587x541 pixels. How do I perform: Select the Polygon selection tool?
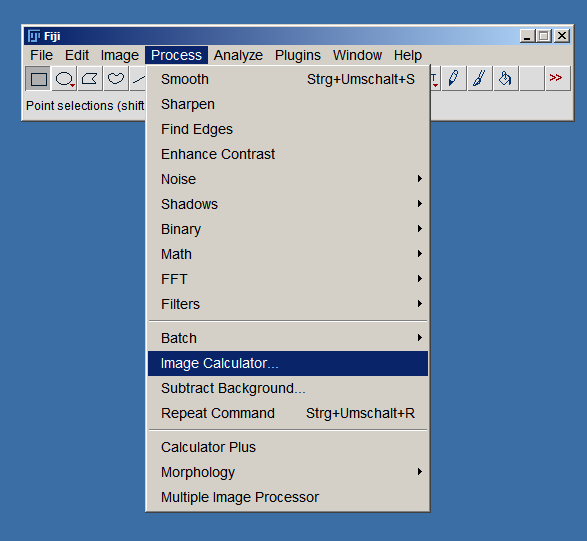(90, 79)
